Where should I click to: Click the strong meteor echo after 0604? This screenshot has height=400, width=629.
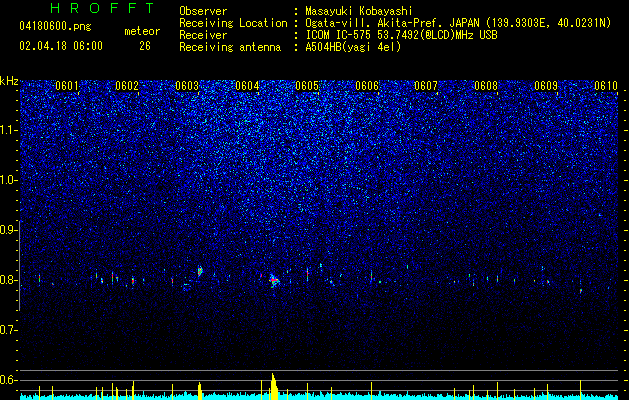274,280
